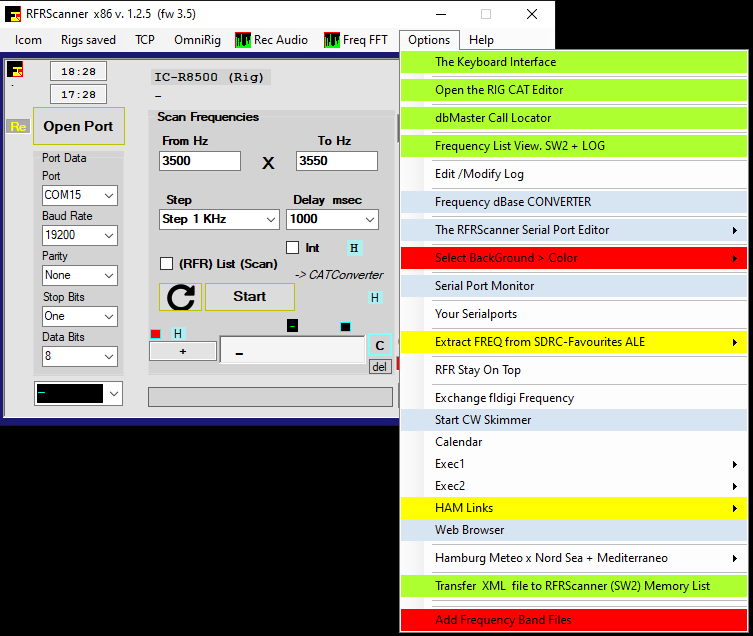Click the From Hz input field

(x=200, y=161)
